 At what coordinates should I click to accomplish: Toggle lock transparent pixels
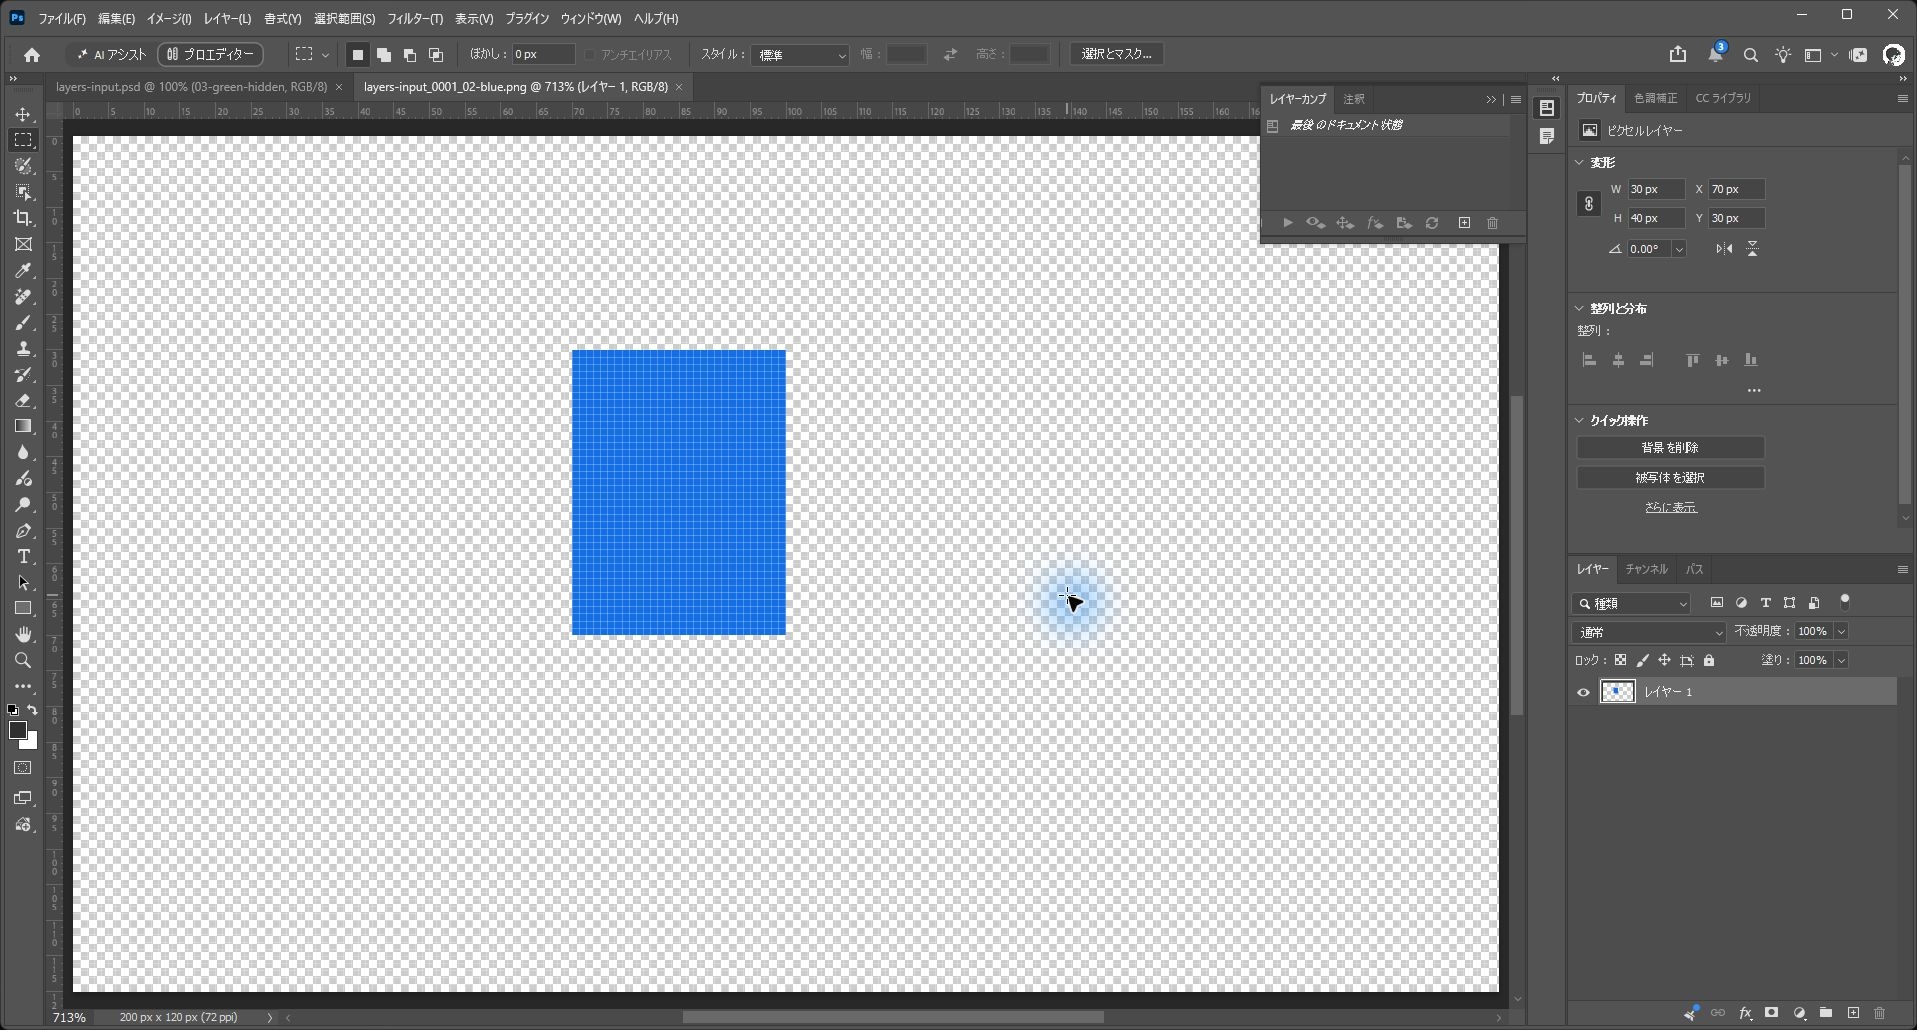click(x=1620, y=660)
